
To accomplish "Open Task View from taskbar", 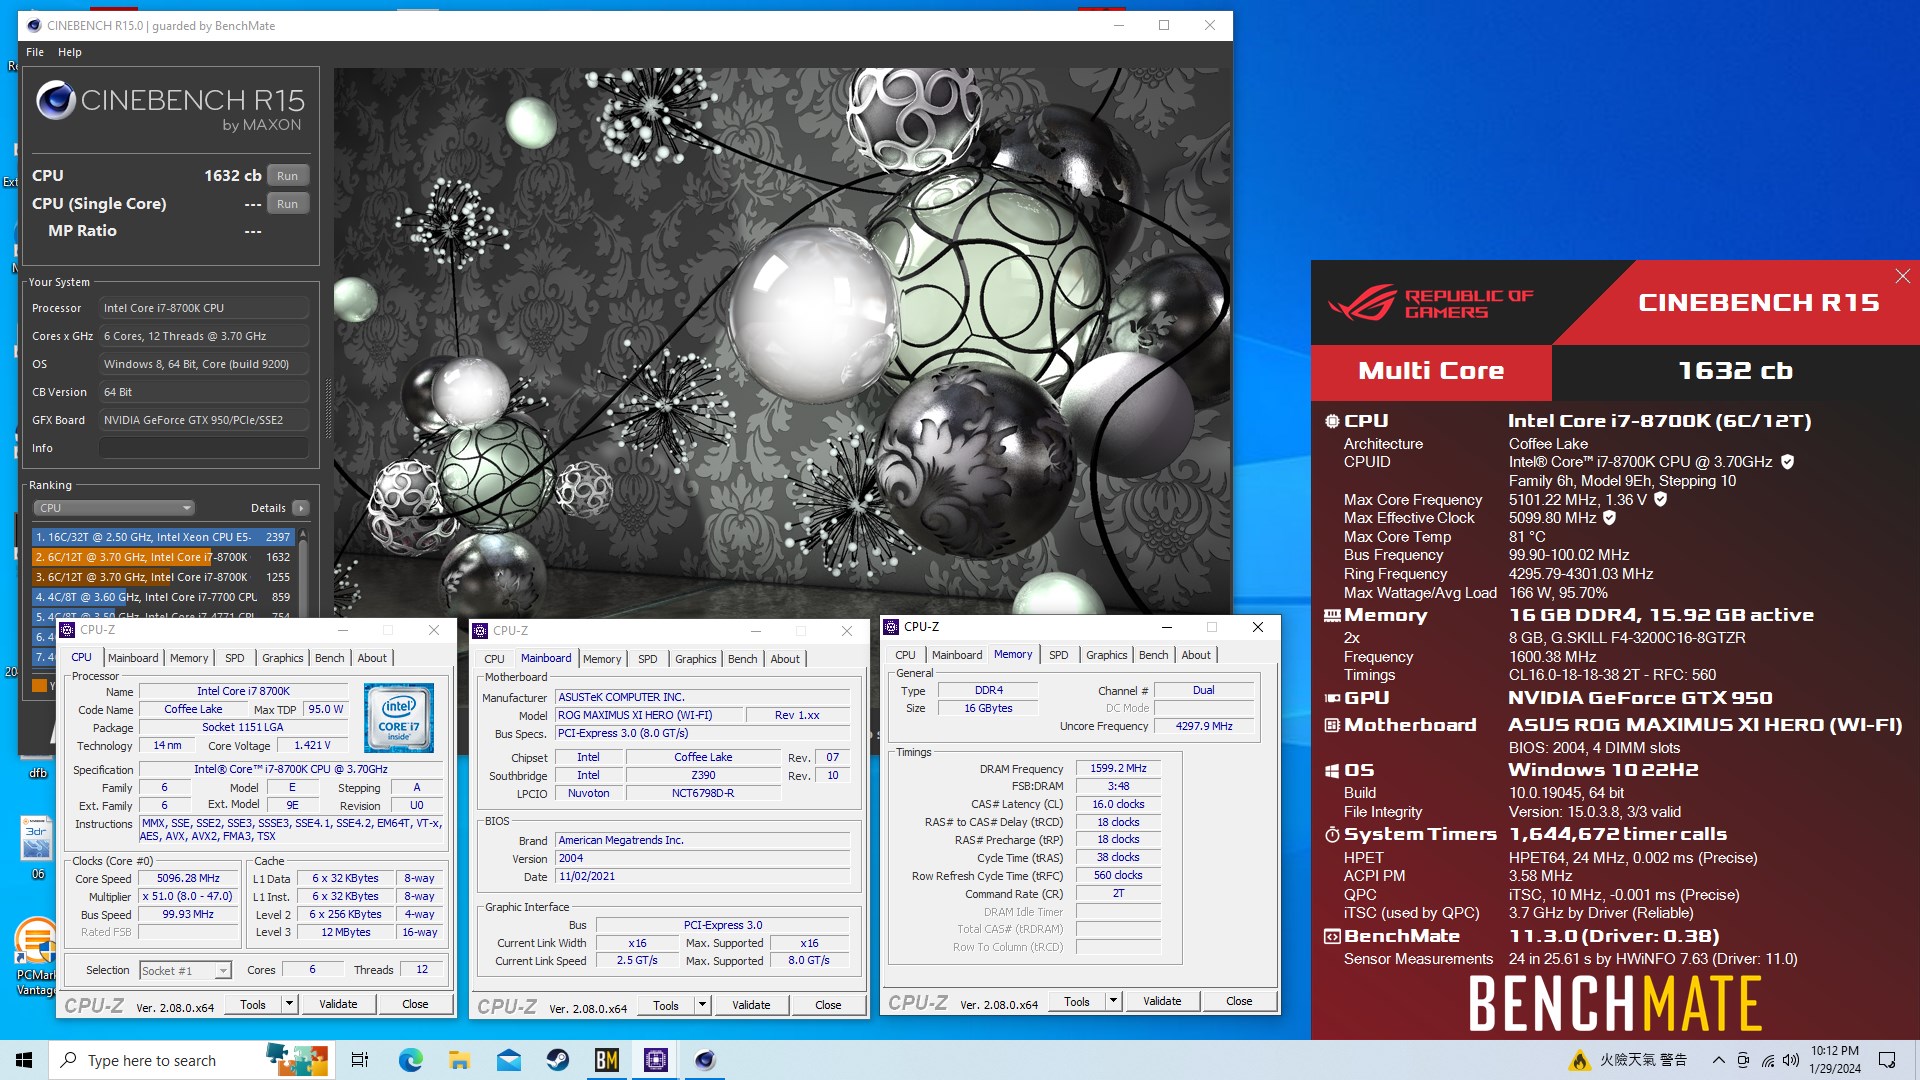I will coord(360,1060).
